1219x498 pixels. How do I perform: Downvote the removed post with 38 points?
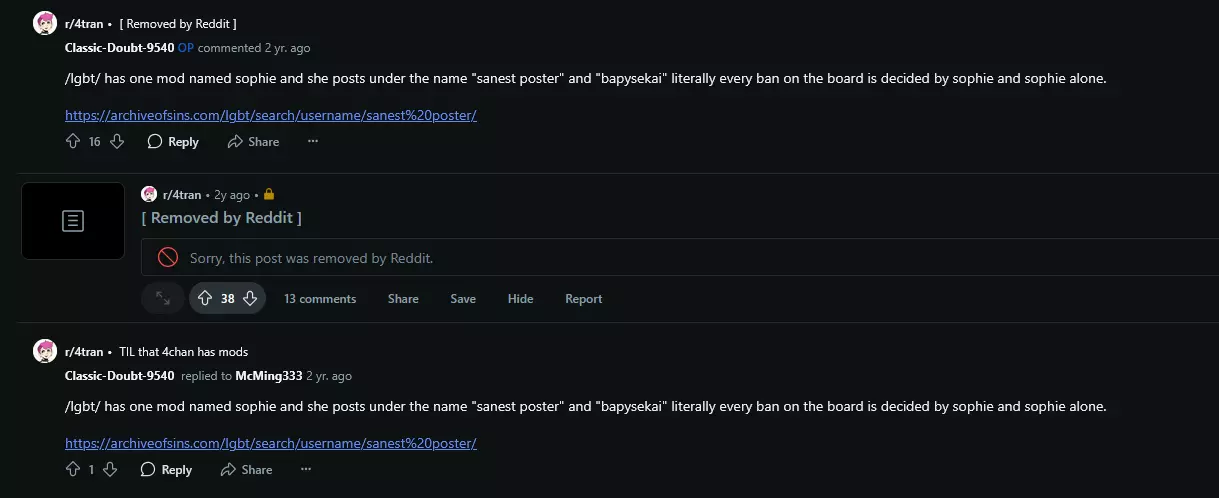pyautogui.click(x=251, y=298)
